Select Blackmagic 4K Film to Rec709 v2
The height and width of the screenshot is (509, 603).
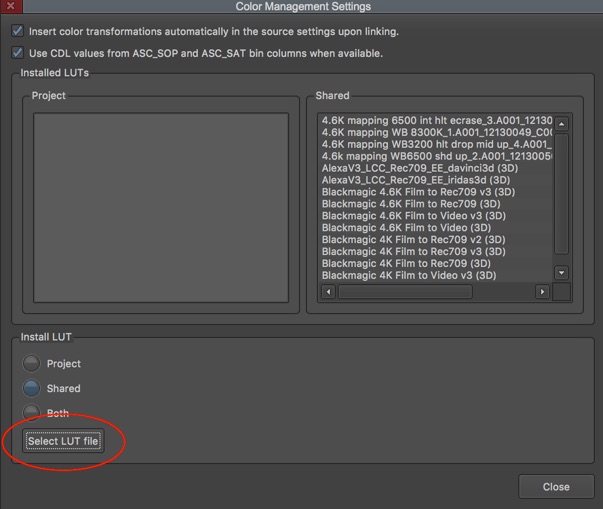(413, 240)
